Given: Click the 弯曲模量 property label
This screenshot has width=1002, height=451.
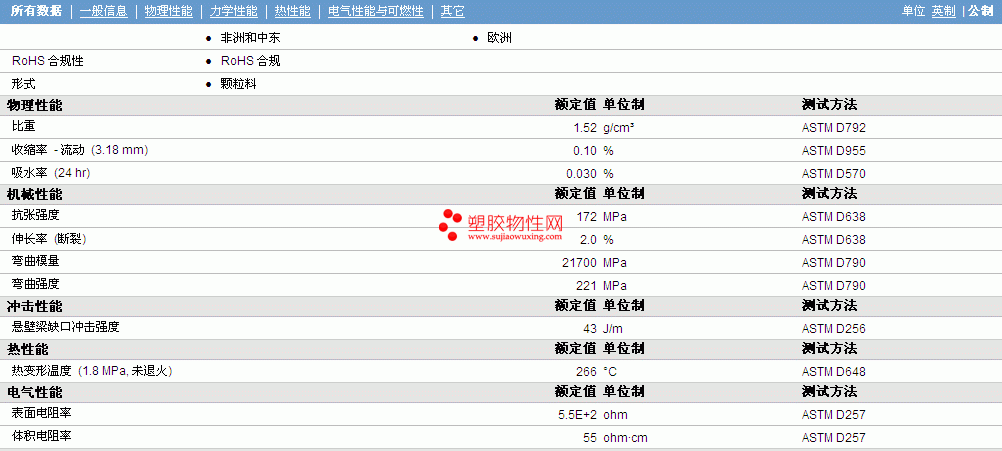Looking at the screenshot, I should pos(36,262).
